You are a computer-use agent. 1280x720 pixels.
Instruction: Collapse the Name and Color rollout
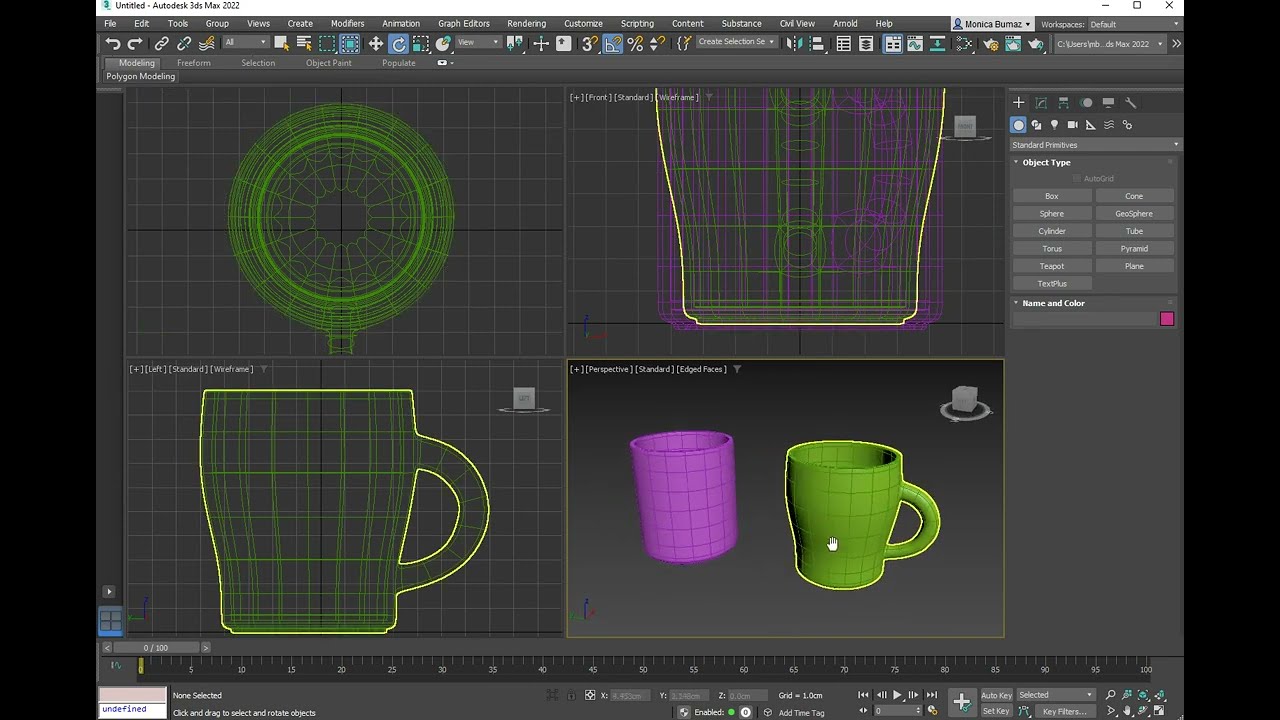(x=1052, y=303)
